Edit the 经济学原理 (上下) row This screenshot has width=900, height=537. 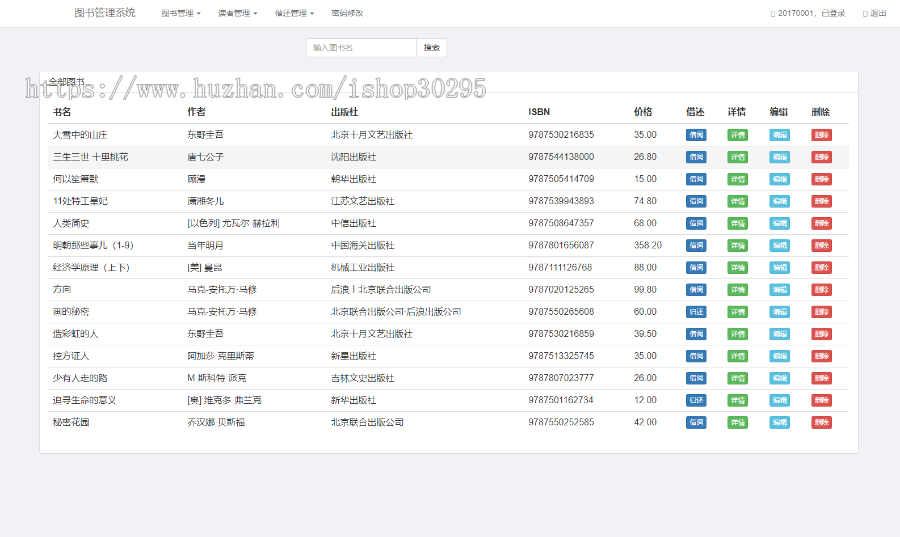[x=779, y=267]
